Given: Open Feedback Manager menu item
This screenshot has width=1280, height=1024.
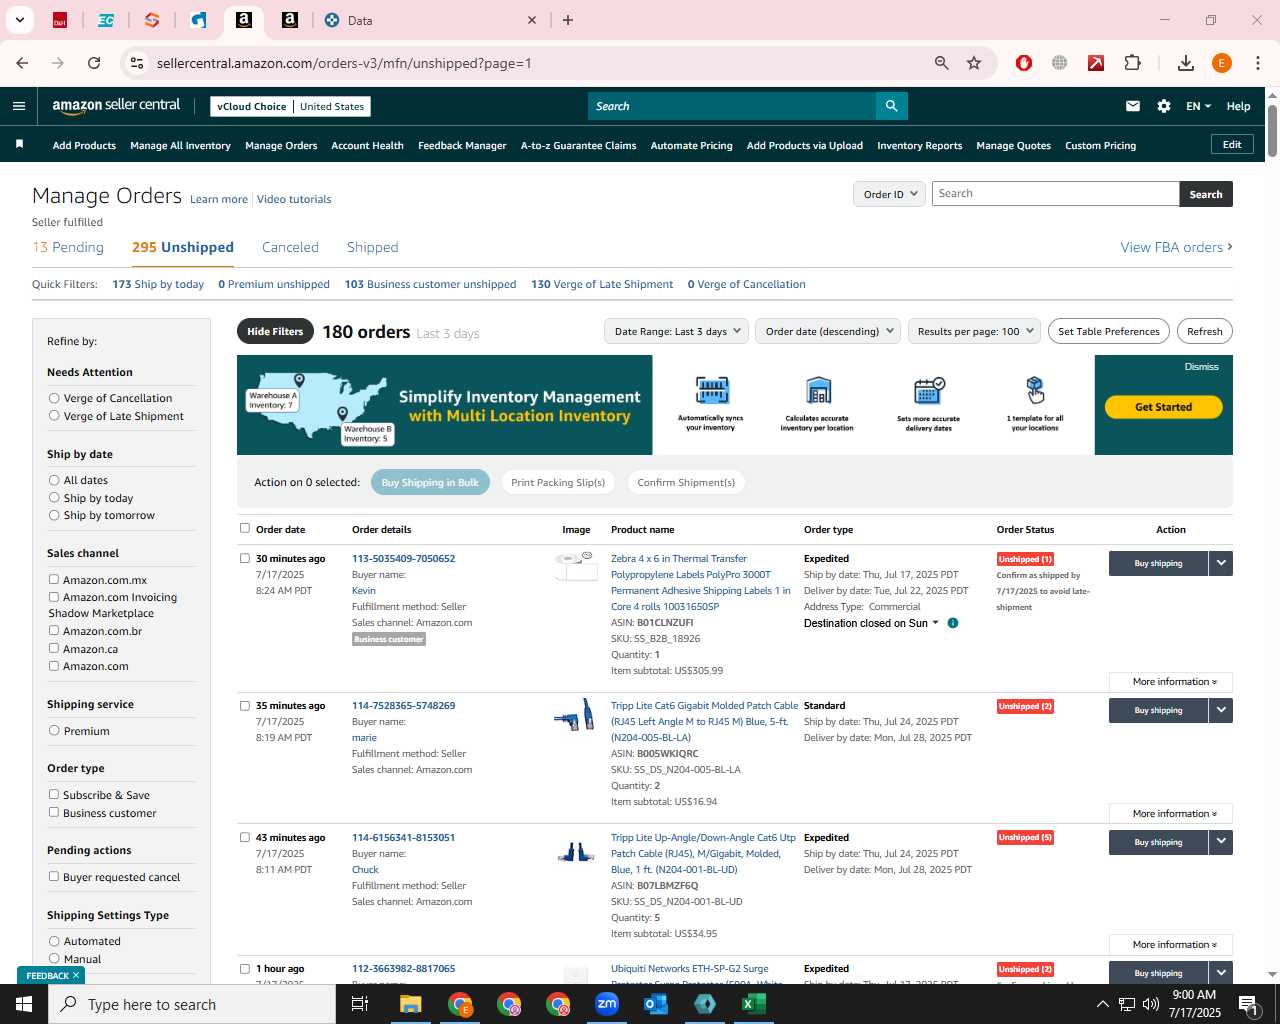Looking at the screenshot, I should point(462,145).
